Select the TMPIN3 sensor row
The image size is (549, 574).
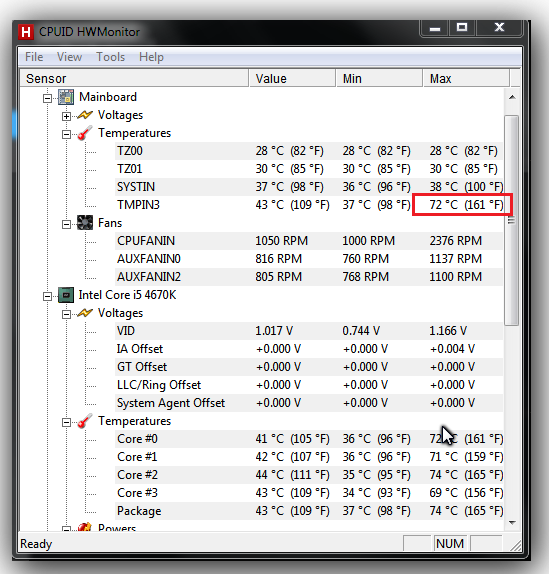click(x=309, y=205)
